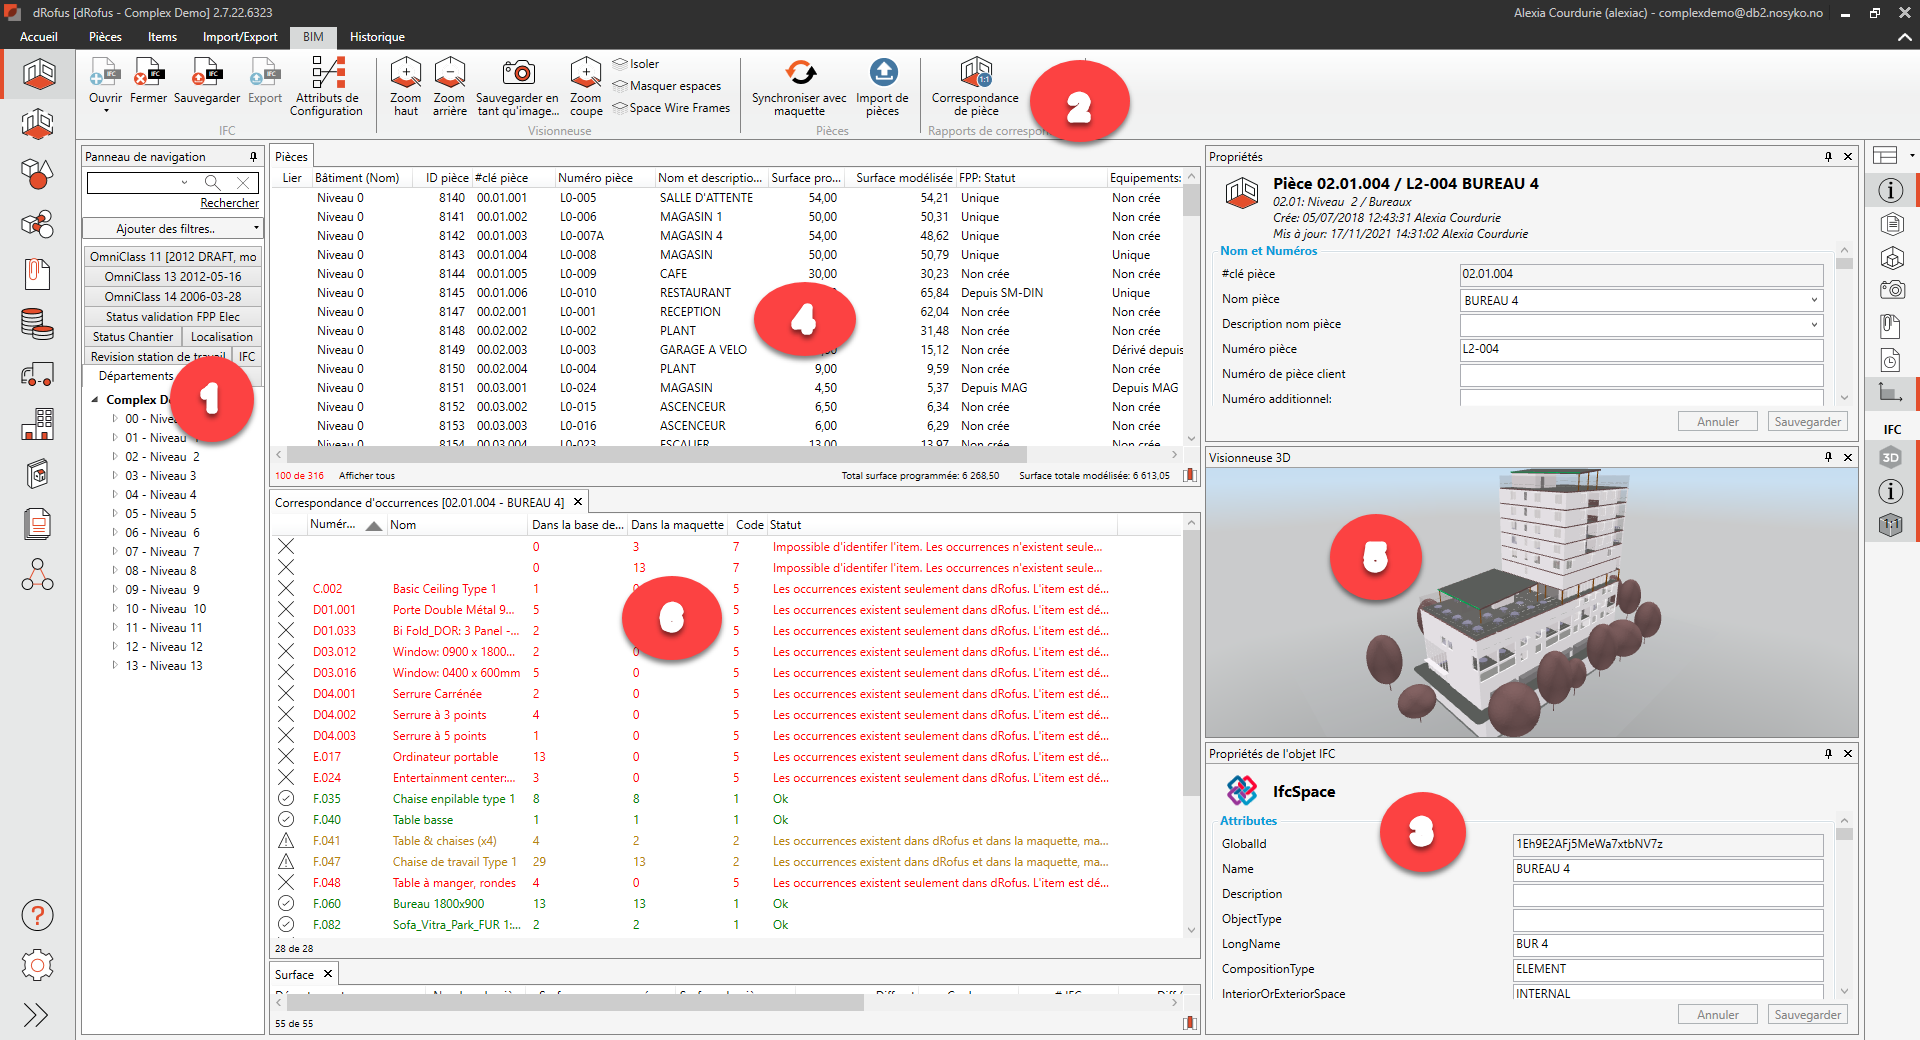Switch to the Historique ribbon tab
The image size is (1920, 1040).
pyautogui.click(x=377, y=37)
